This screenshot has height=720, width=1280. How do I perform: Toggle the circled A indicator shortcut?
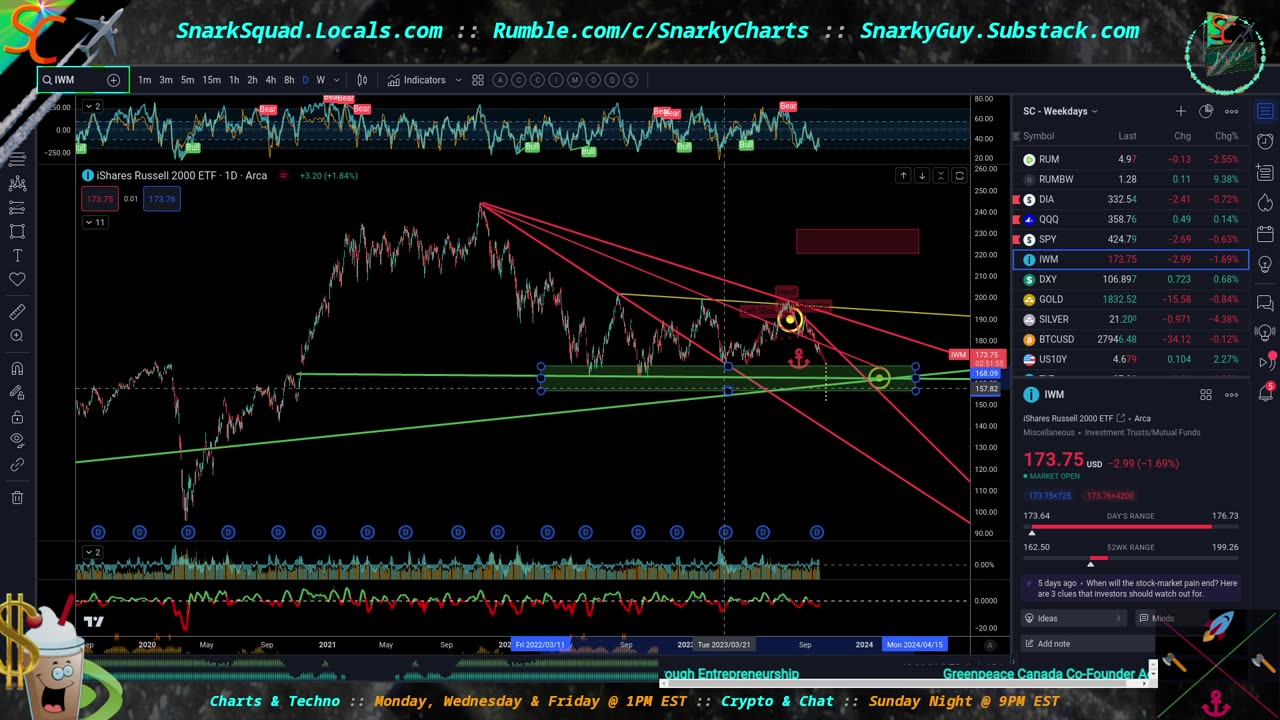[x=501, y=80]
